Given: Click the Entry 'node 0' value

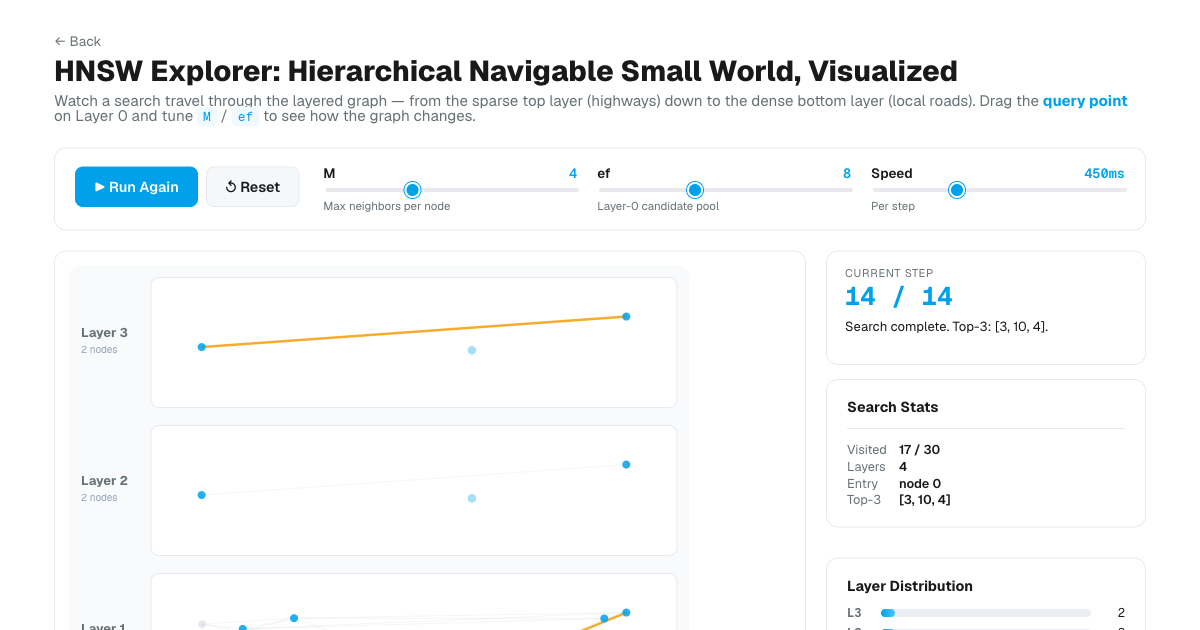Looking at the screenshot, I should point(920,484).
